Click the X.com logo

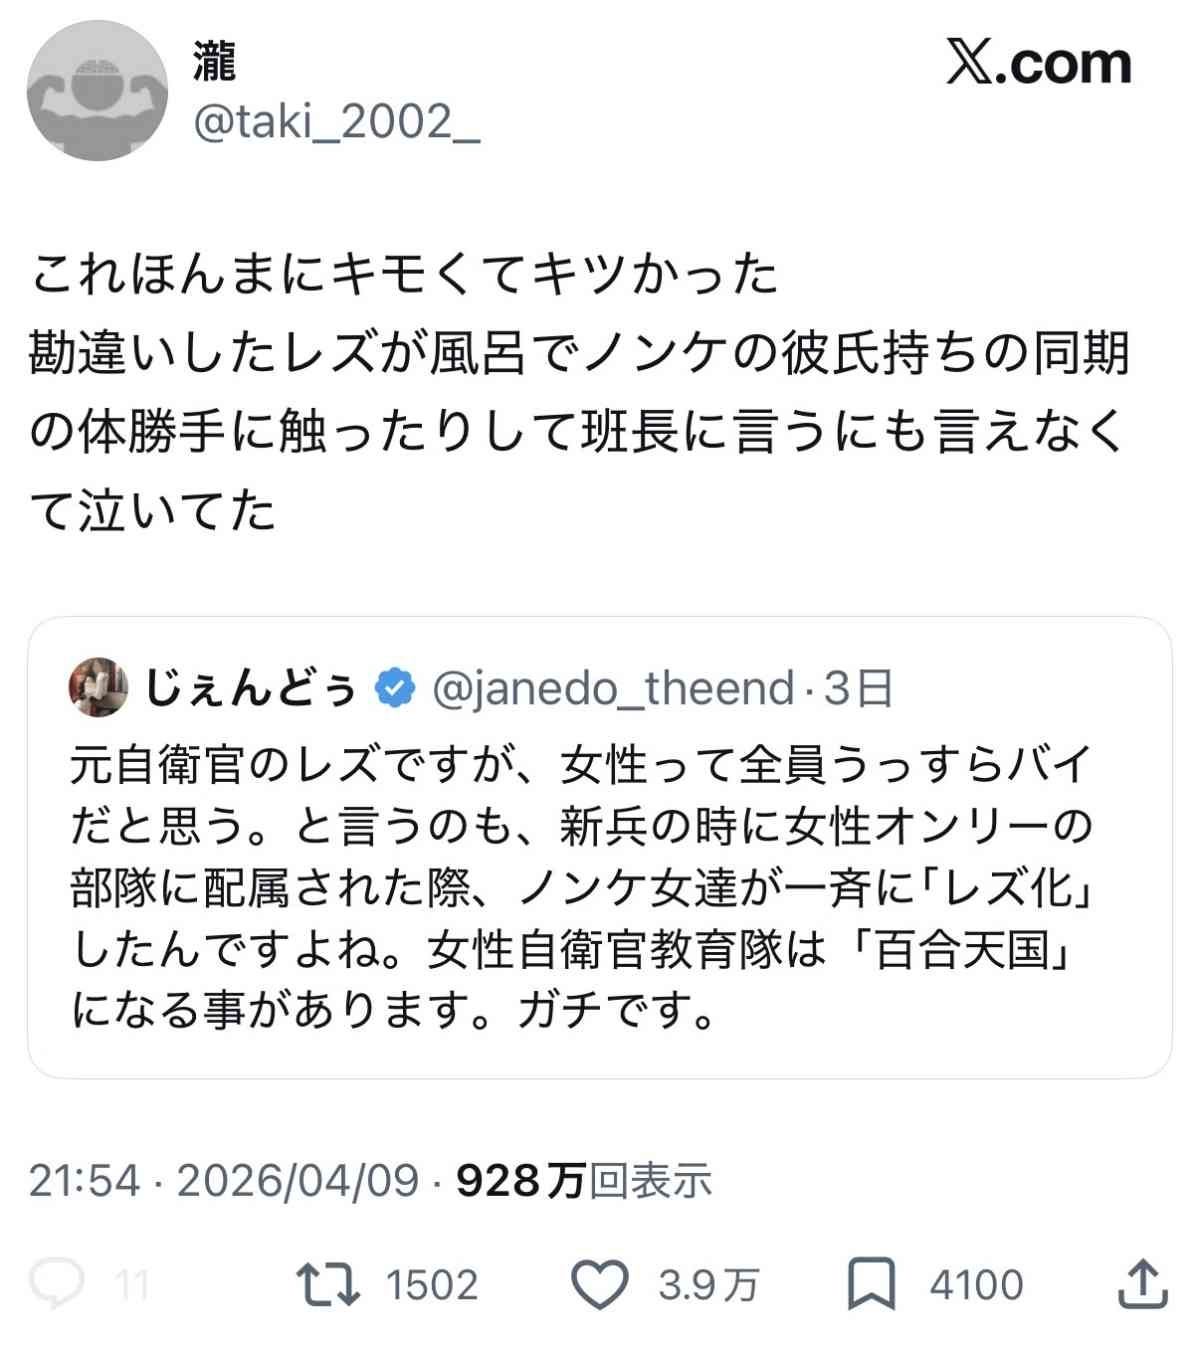(x=1039, y=64)
